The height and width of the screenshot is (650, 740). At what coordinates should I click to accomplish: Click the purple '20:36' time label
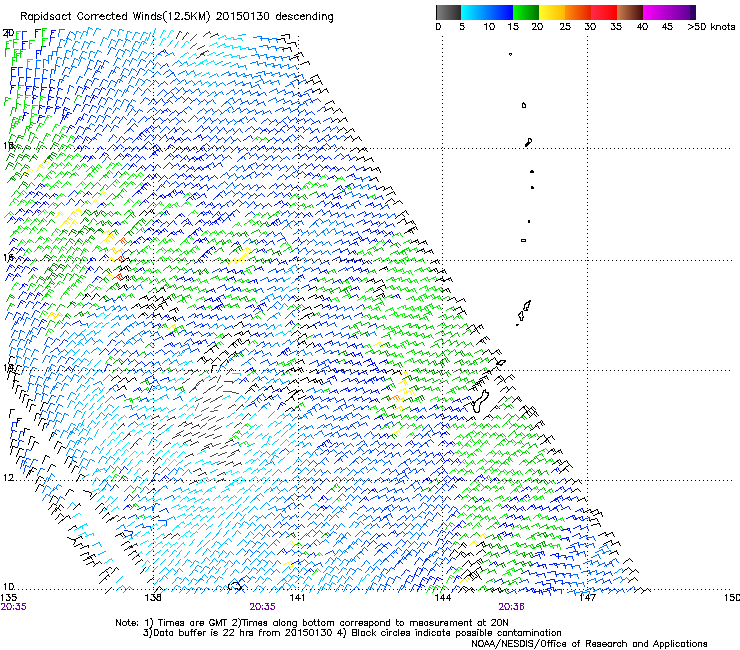511,607
